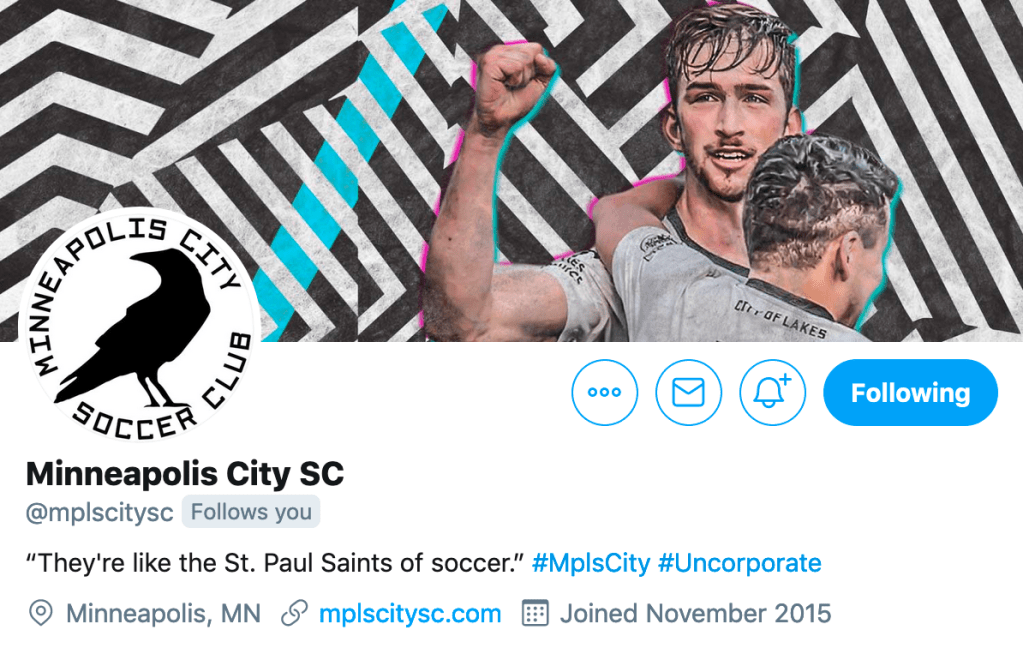Click the location pin icon

click(40, 613)
